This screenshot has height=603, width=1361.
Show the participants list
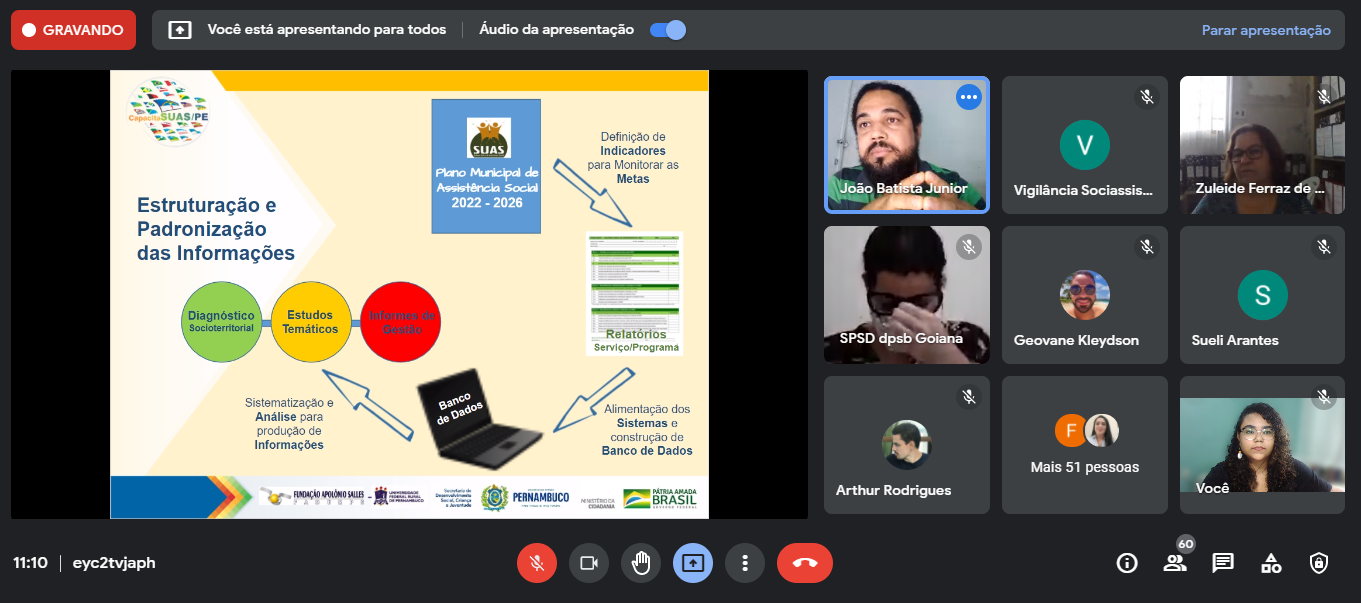1175,563
